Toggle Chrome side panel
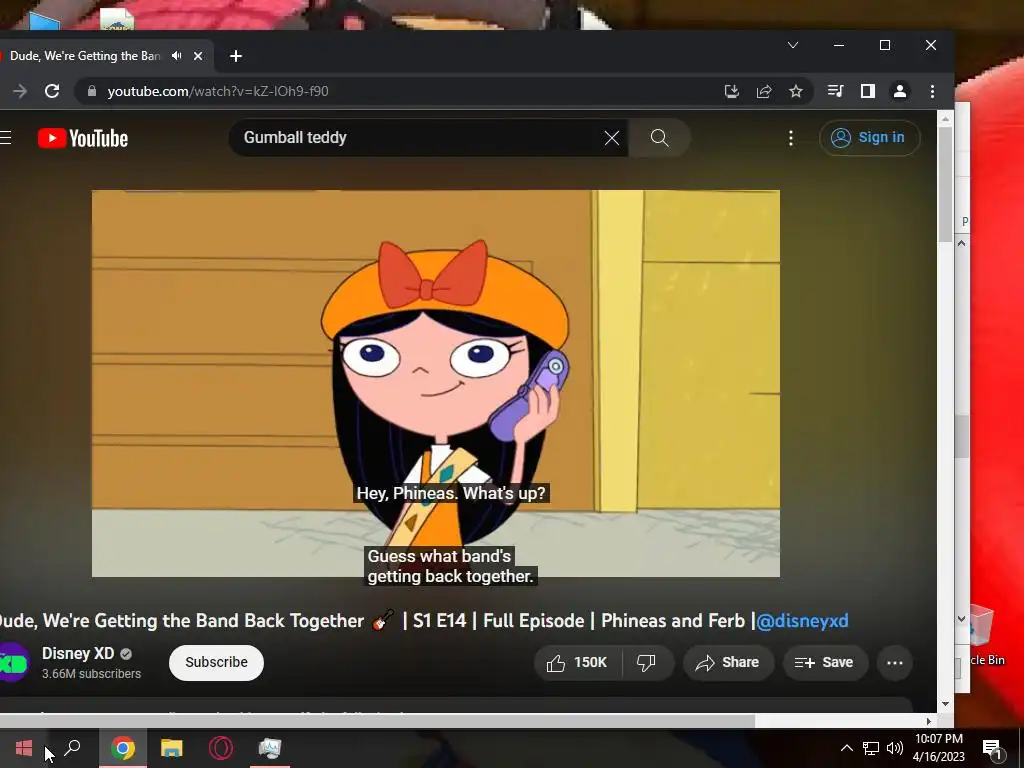 [x=867, y=91]
